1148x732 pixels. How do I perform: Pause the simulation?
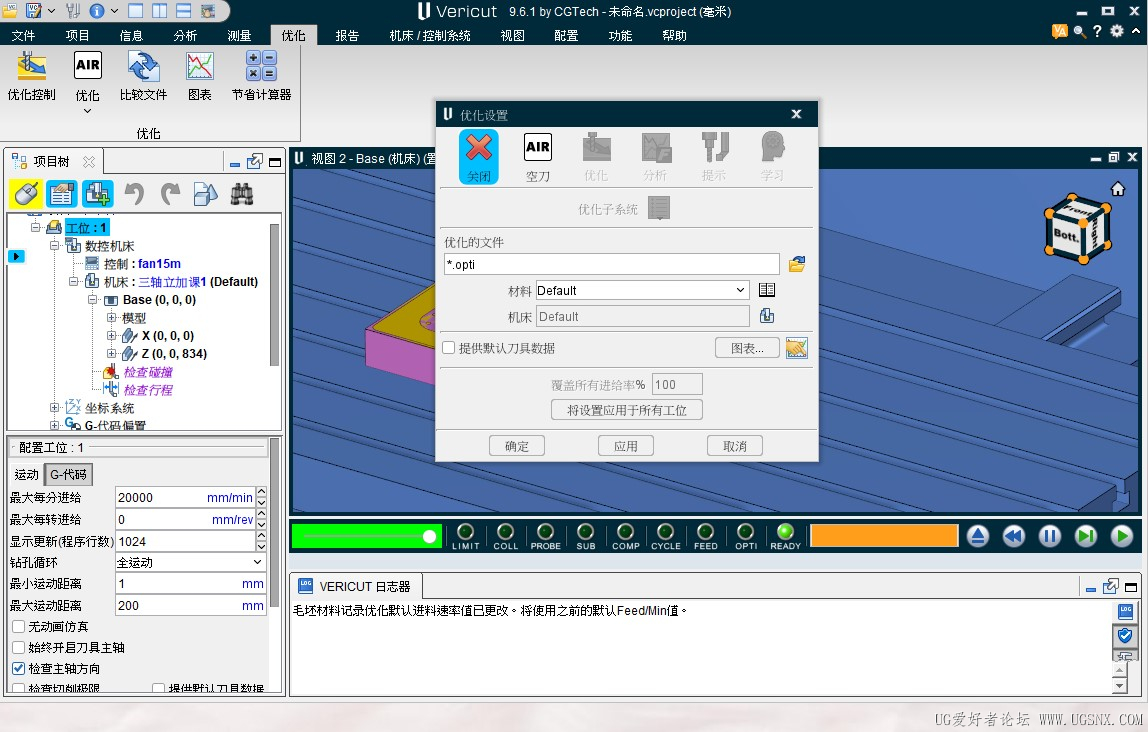pyautogui.click(x=1049, y=537)
